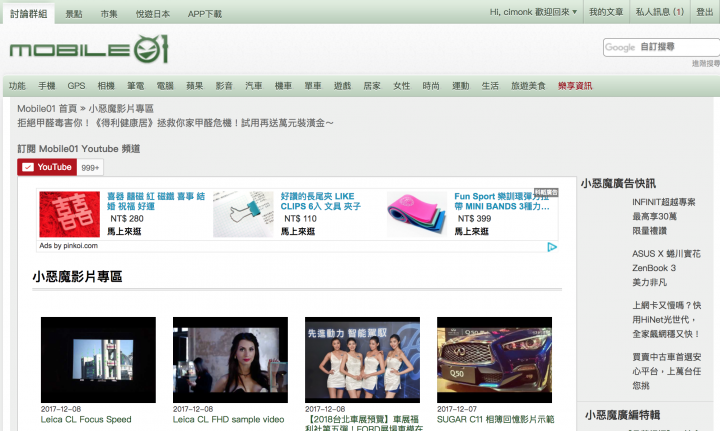Image resolution: width=720 pixels, height=431 pixels.
Task: Select 蘋果 in the category bar
Action: tap(194, 86)
